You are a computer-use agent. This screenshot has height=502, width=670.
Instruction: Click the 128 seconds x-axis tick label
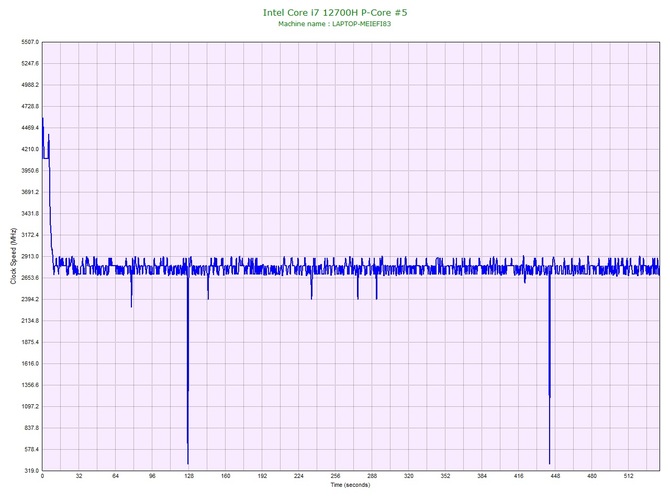tap(189, 476)
